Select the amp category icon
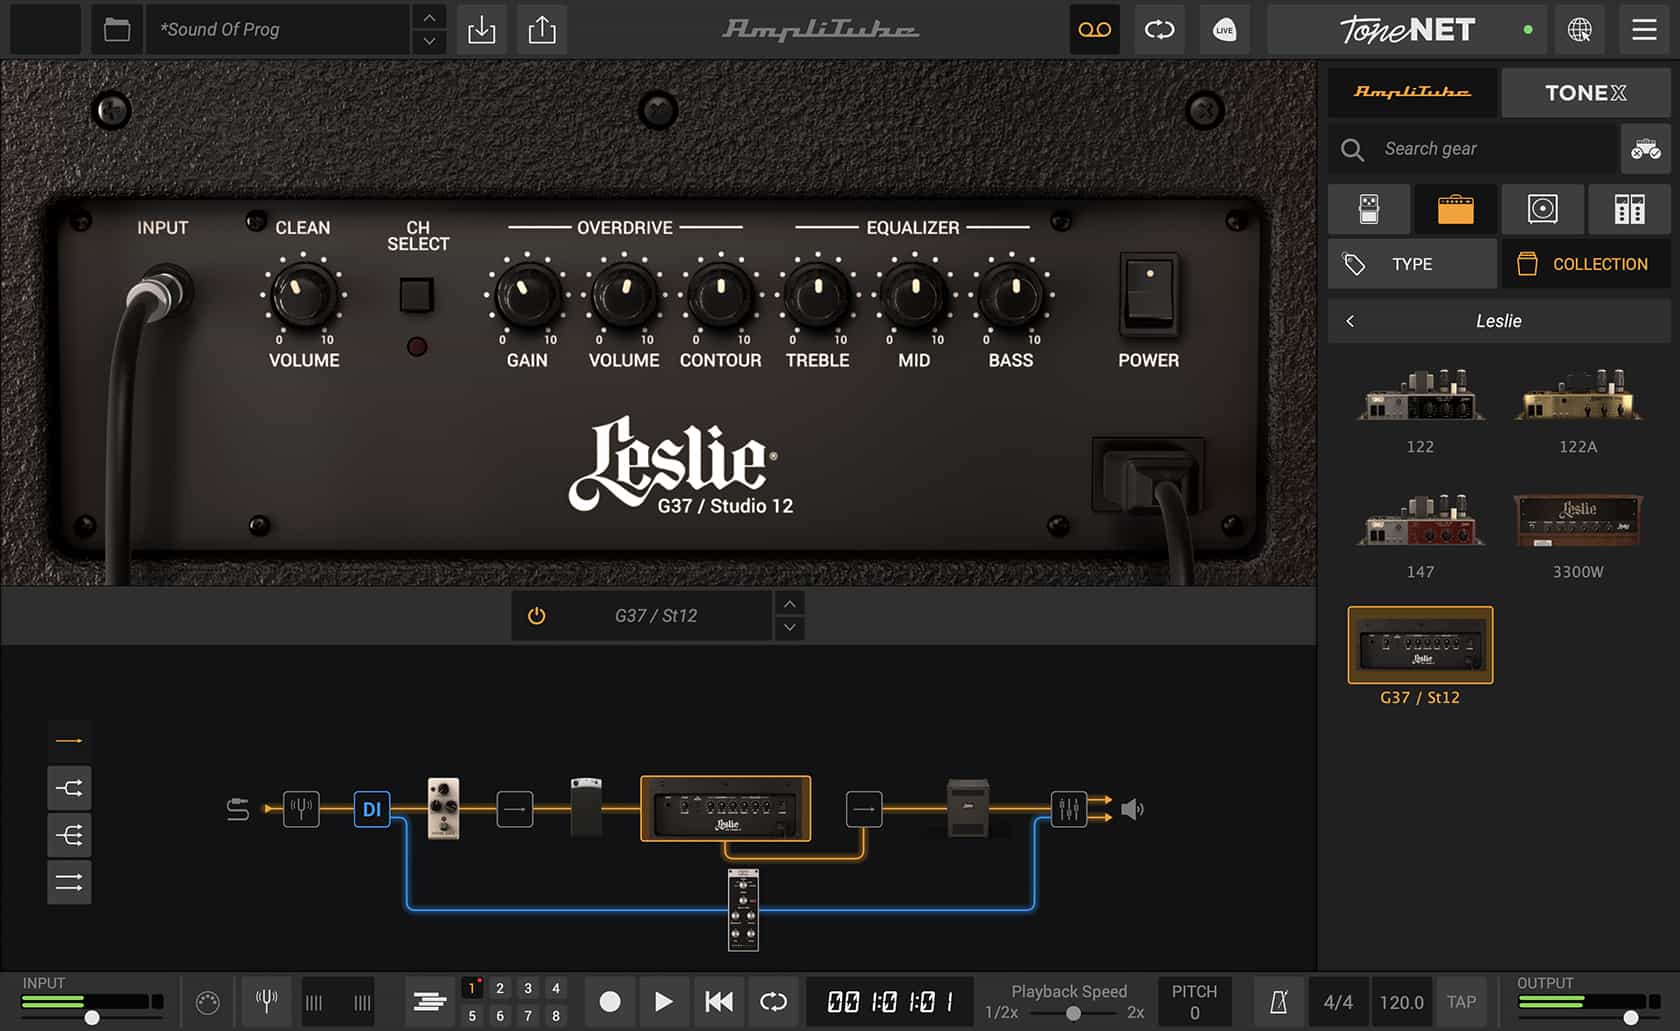This screenshot has height=1031, width=1680. coord(1455,209)
